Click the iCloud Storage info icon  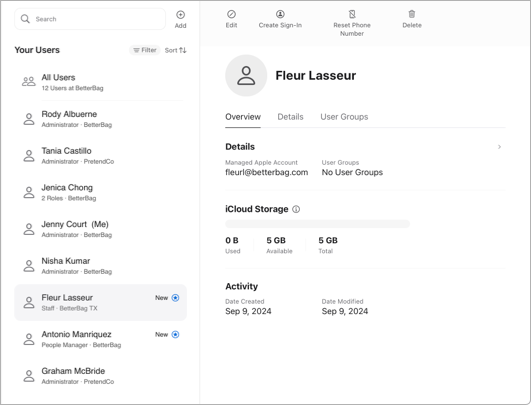[x=296, y=209]
